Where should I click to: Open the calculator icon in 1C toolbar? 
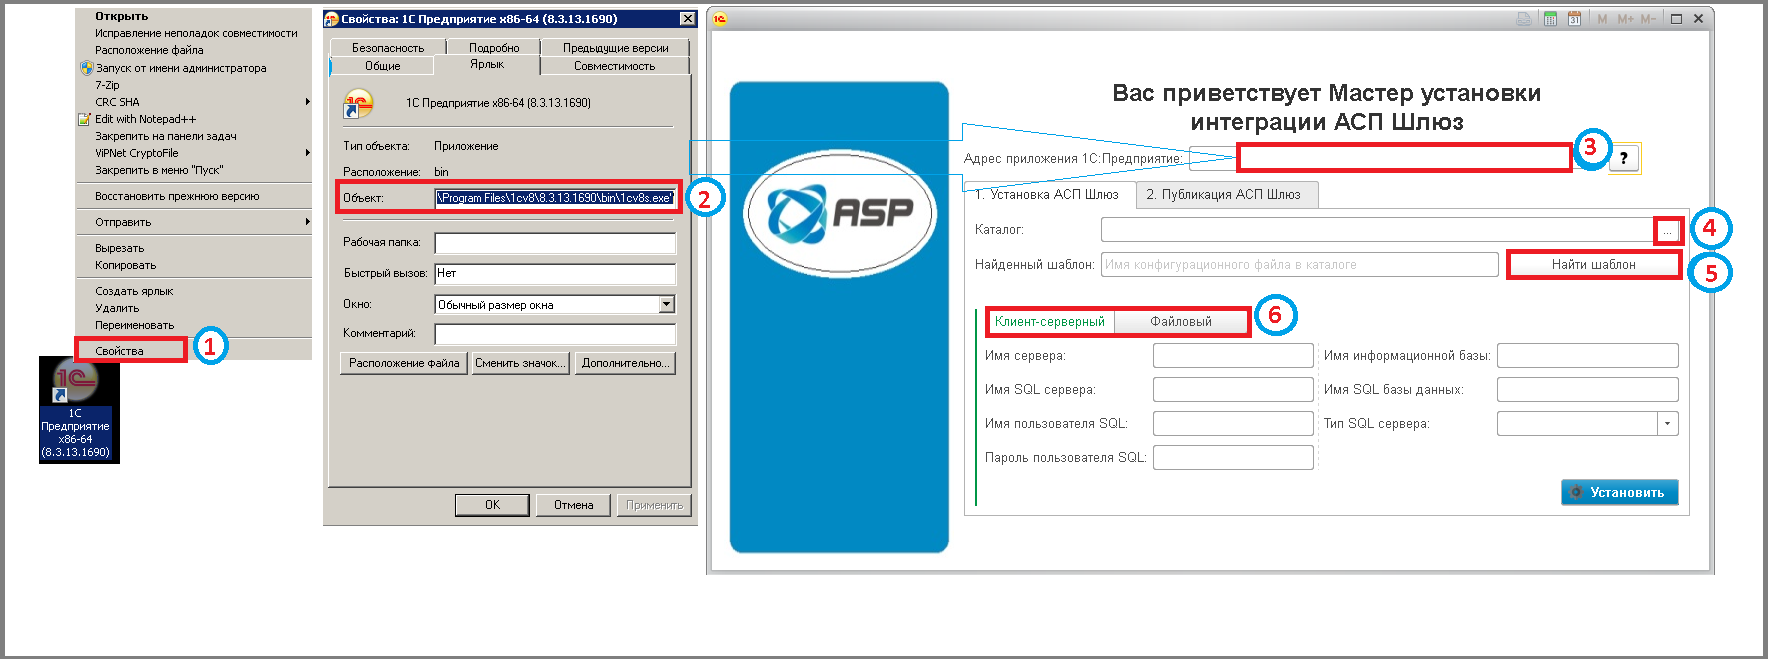(1550, 19)
